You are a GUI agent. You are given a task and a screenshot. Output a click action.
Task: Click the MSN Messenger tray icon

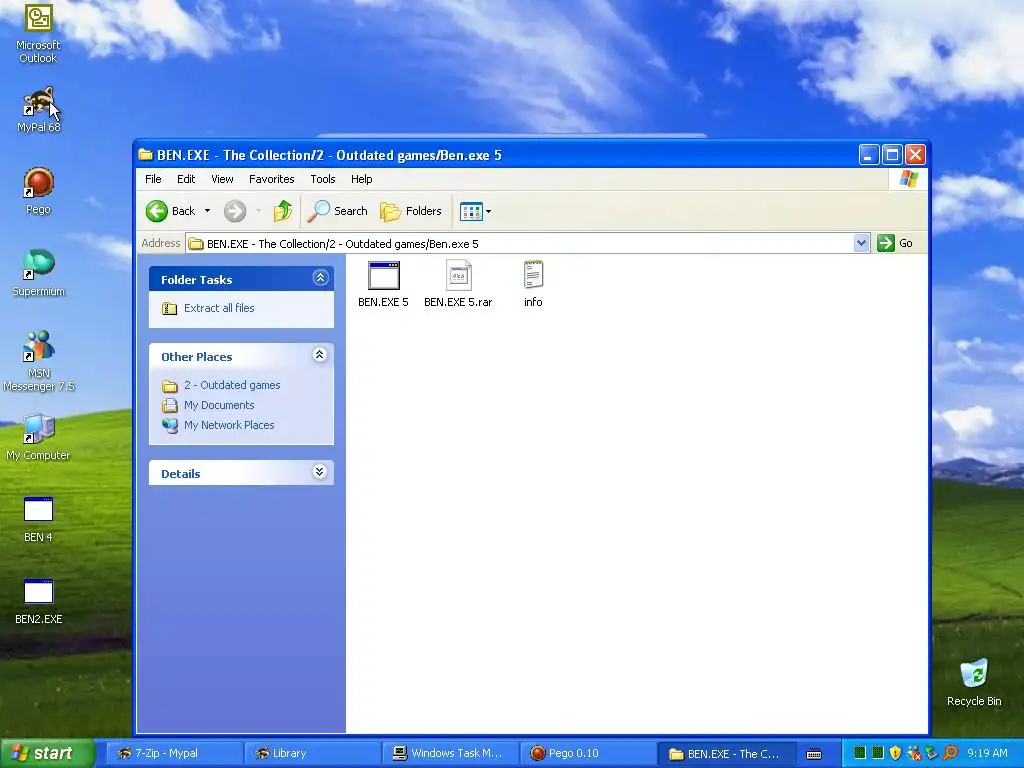914,753
